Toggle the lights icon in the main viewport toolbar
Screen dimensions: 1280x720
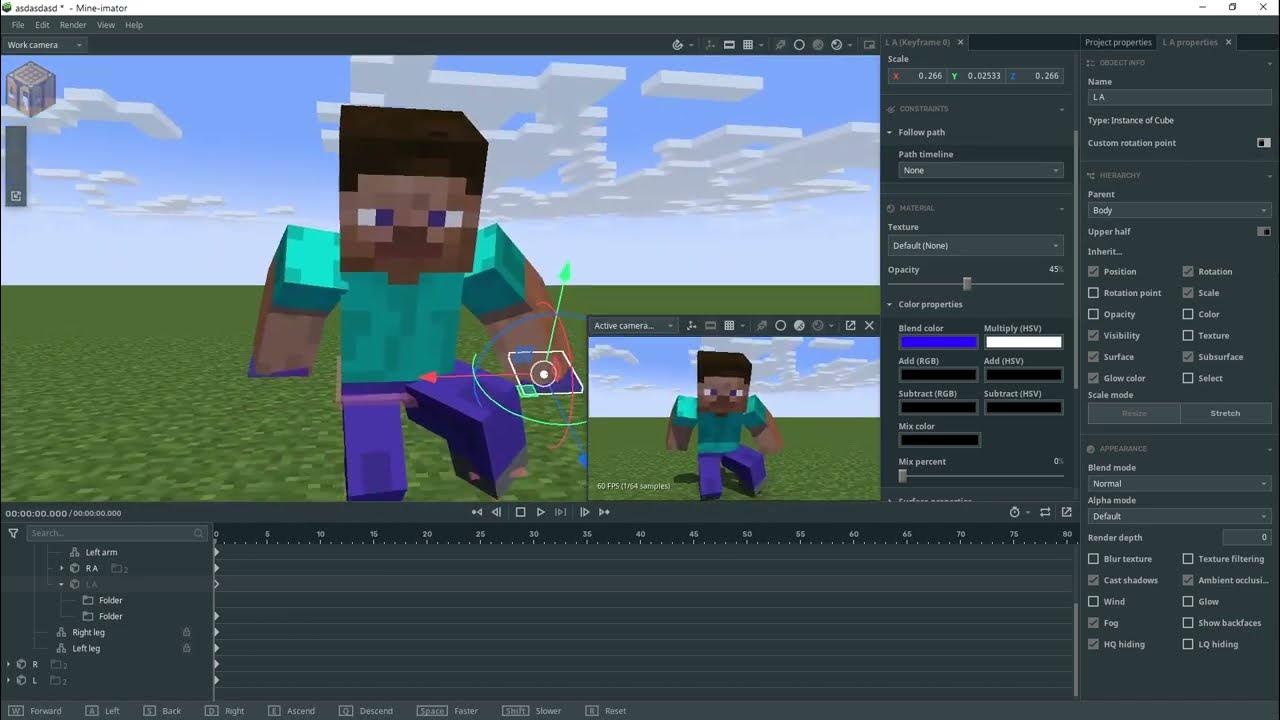click(x=780, y=45)
